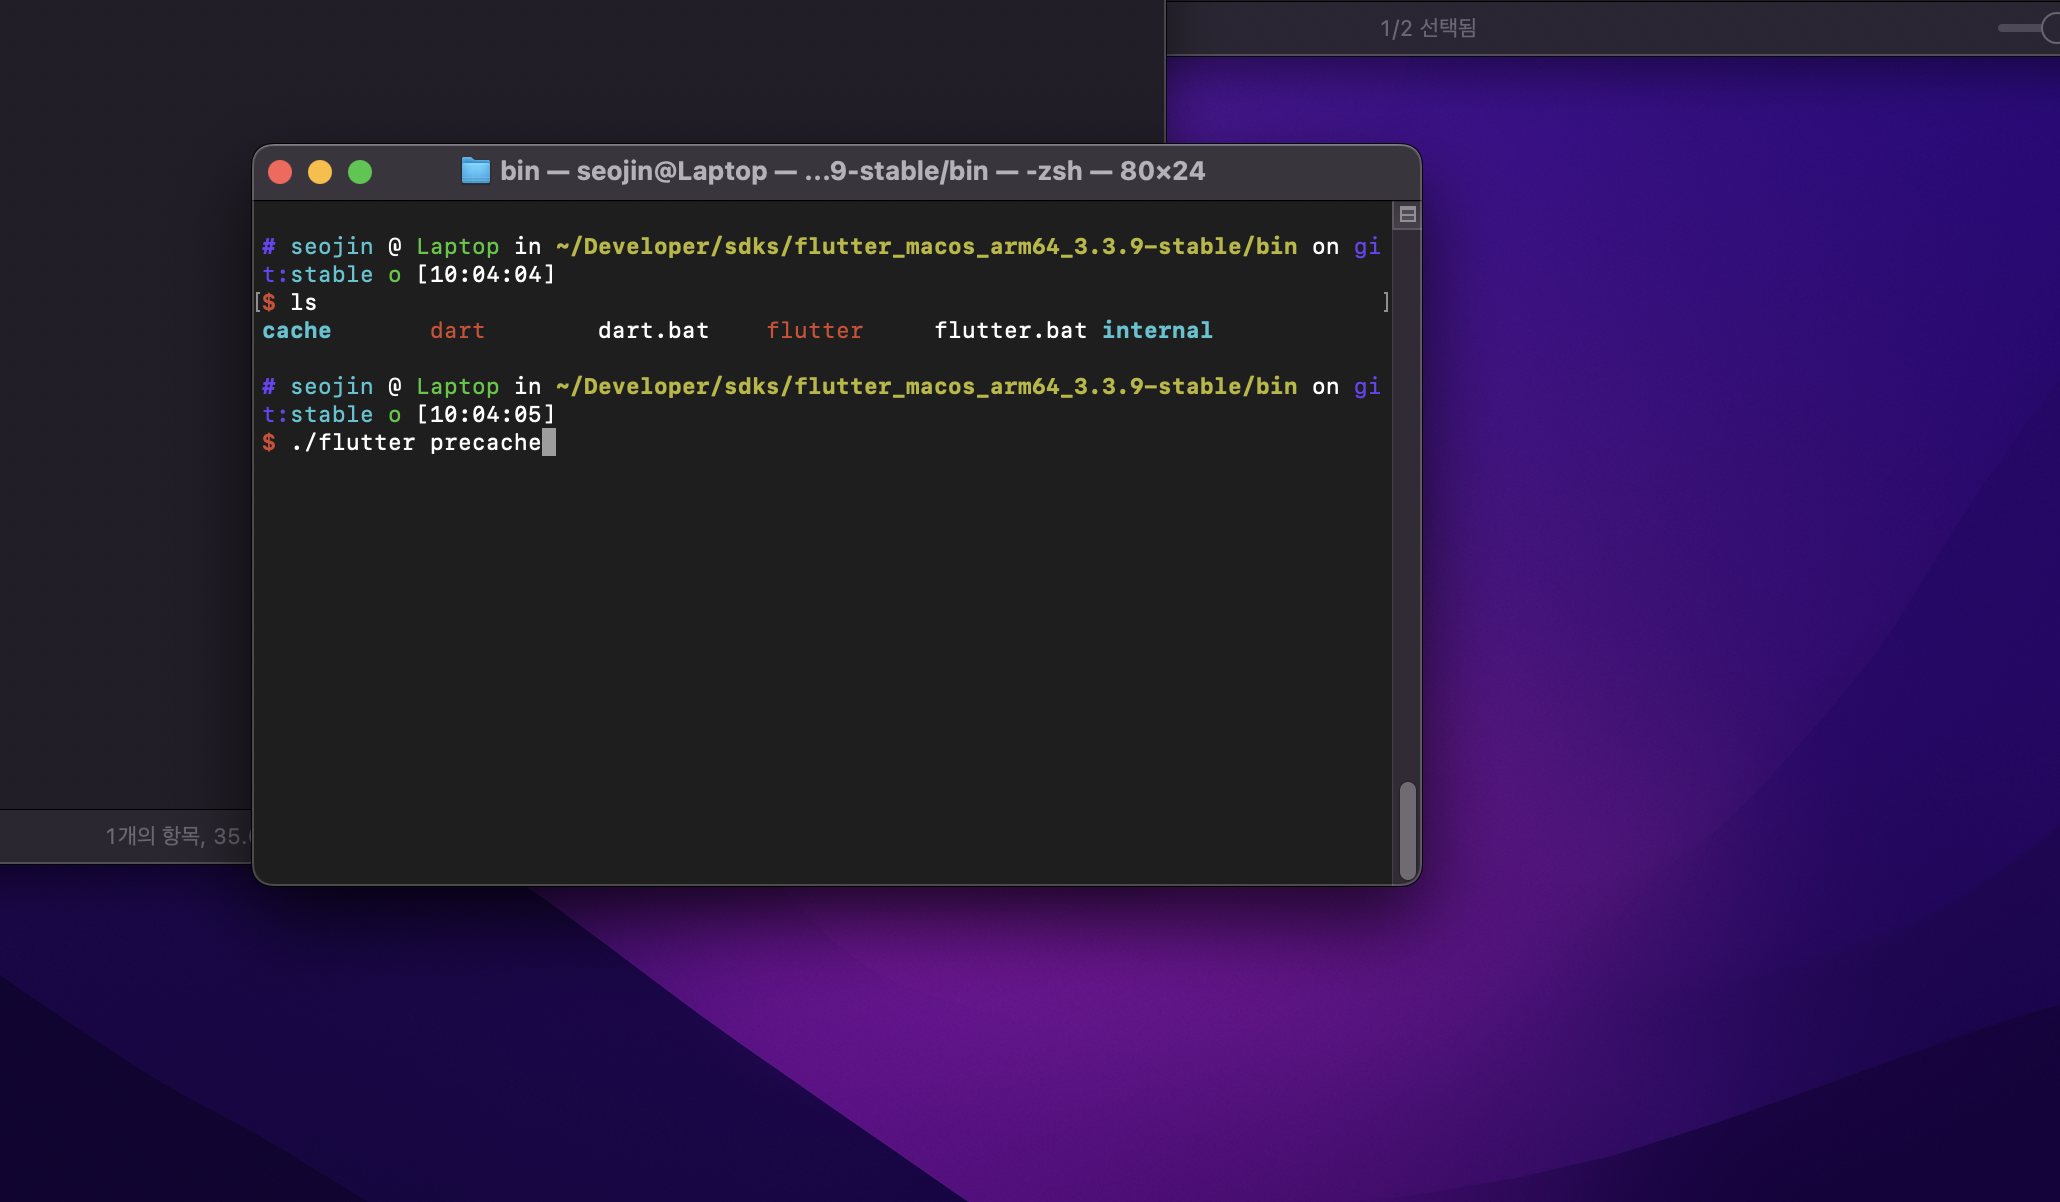Click the '[10:04:04]' timestamp in first prompt
Viewport: 2060px width, 1202px height.
[485, 275]
